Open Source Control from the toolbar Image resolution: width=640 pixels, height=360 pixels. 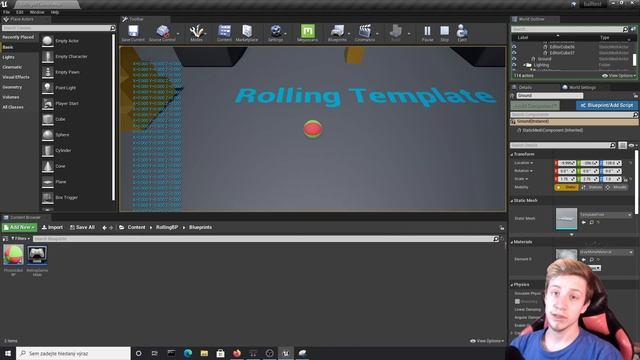pyautogui.click(x=162, y=33)
